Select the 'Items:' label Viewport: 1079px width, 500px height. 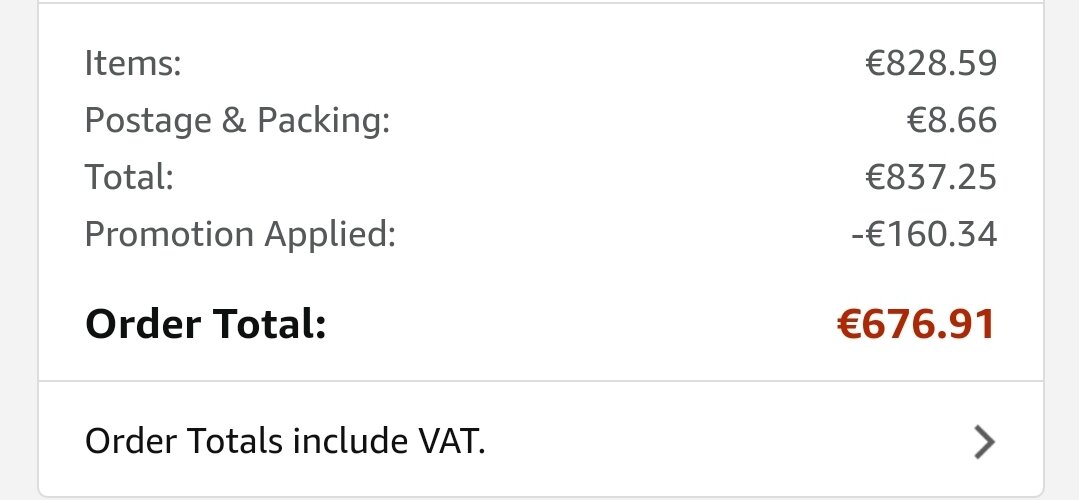(133, 63)
